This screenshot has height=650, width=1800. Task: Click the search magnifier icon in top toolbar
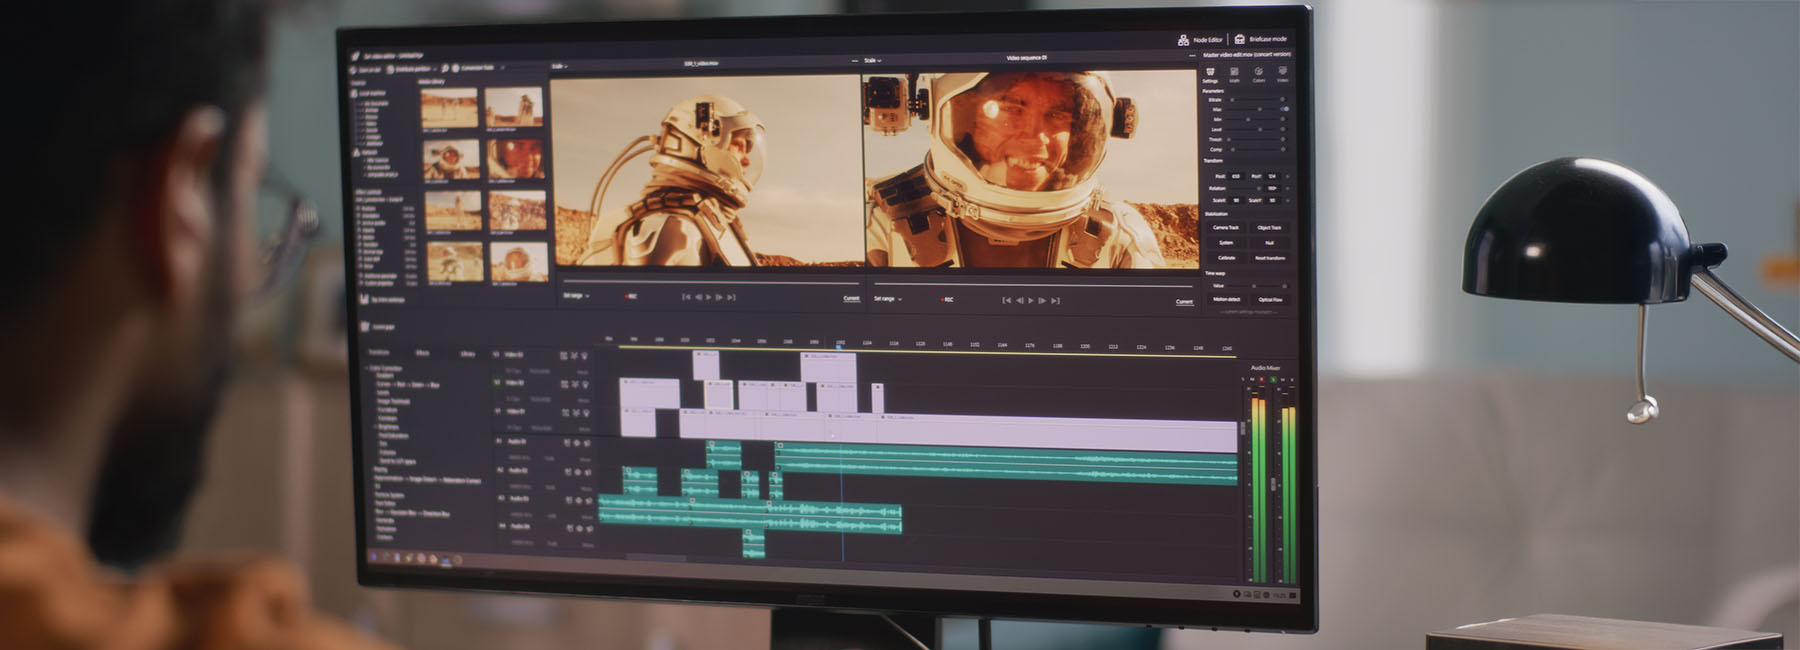pos(445,69)
